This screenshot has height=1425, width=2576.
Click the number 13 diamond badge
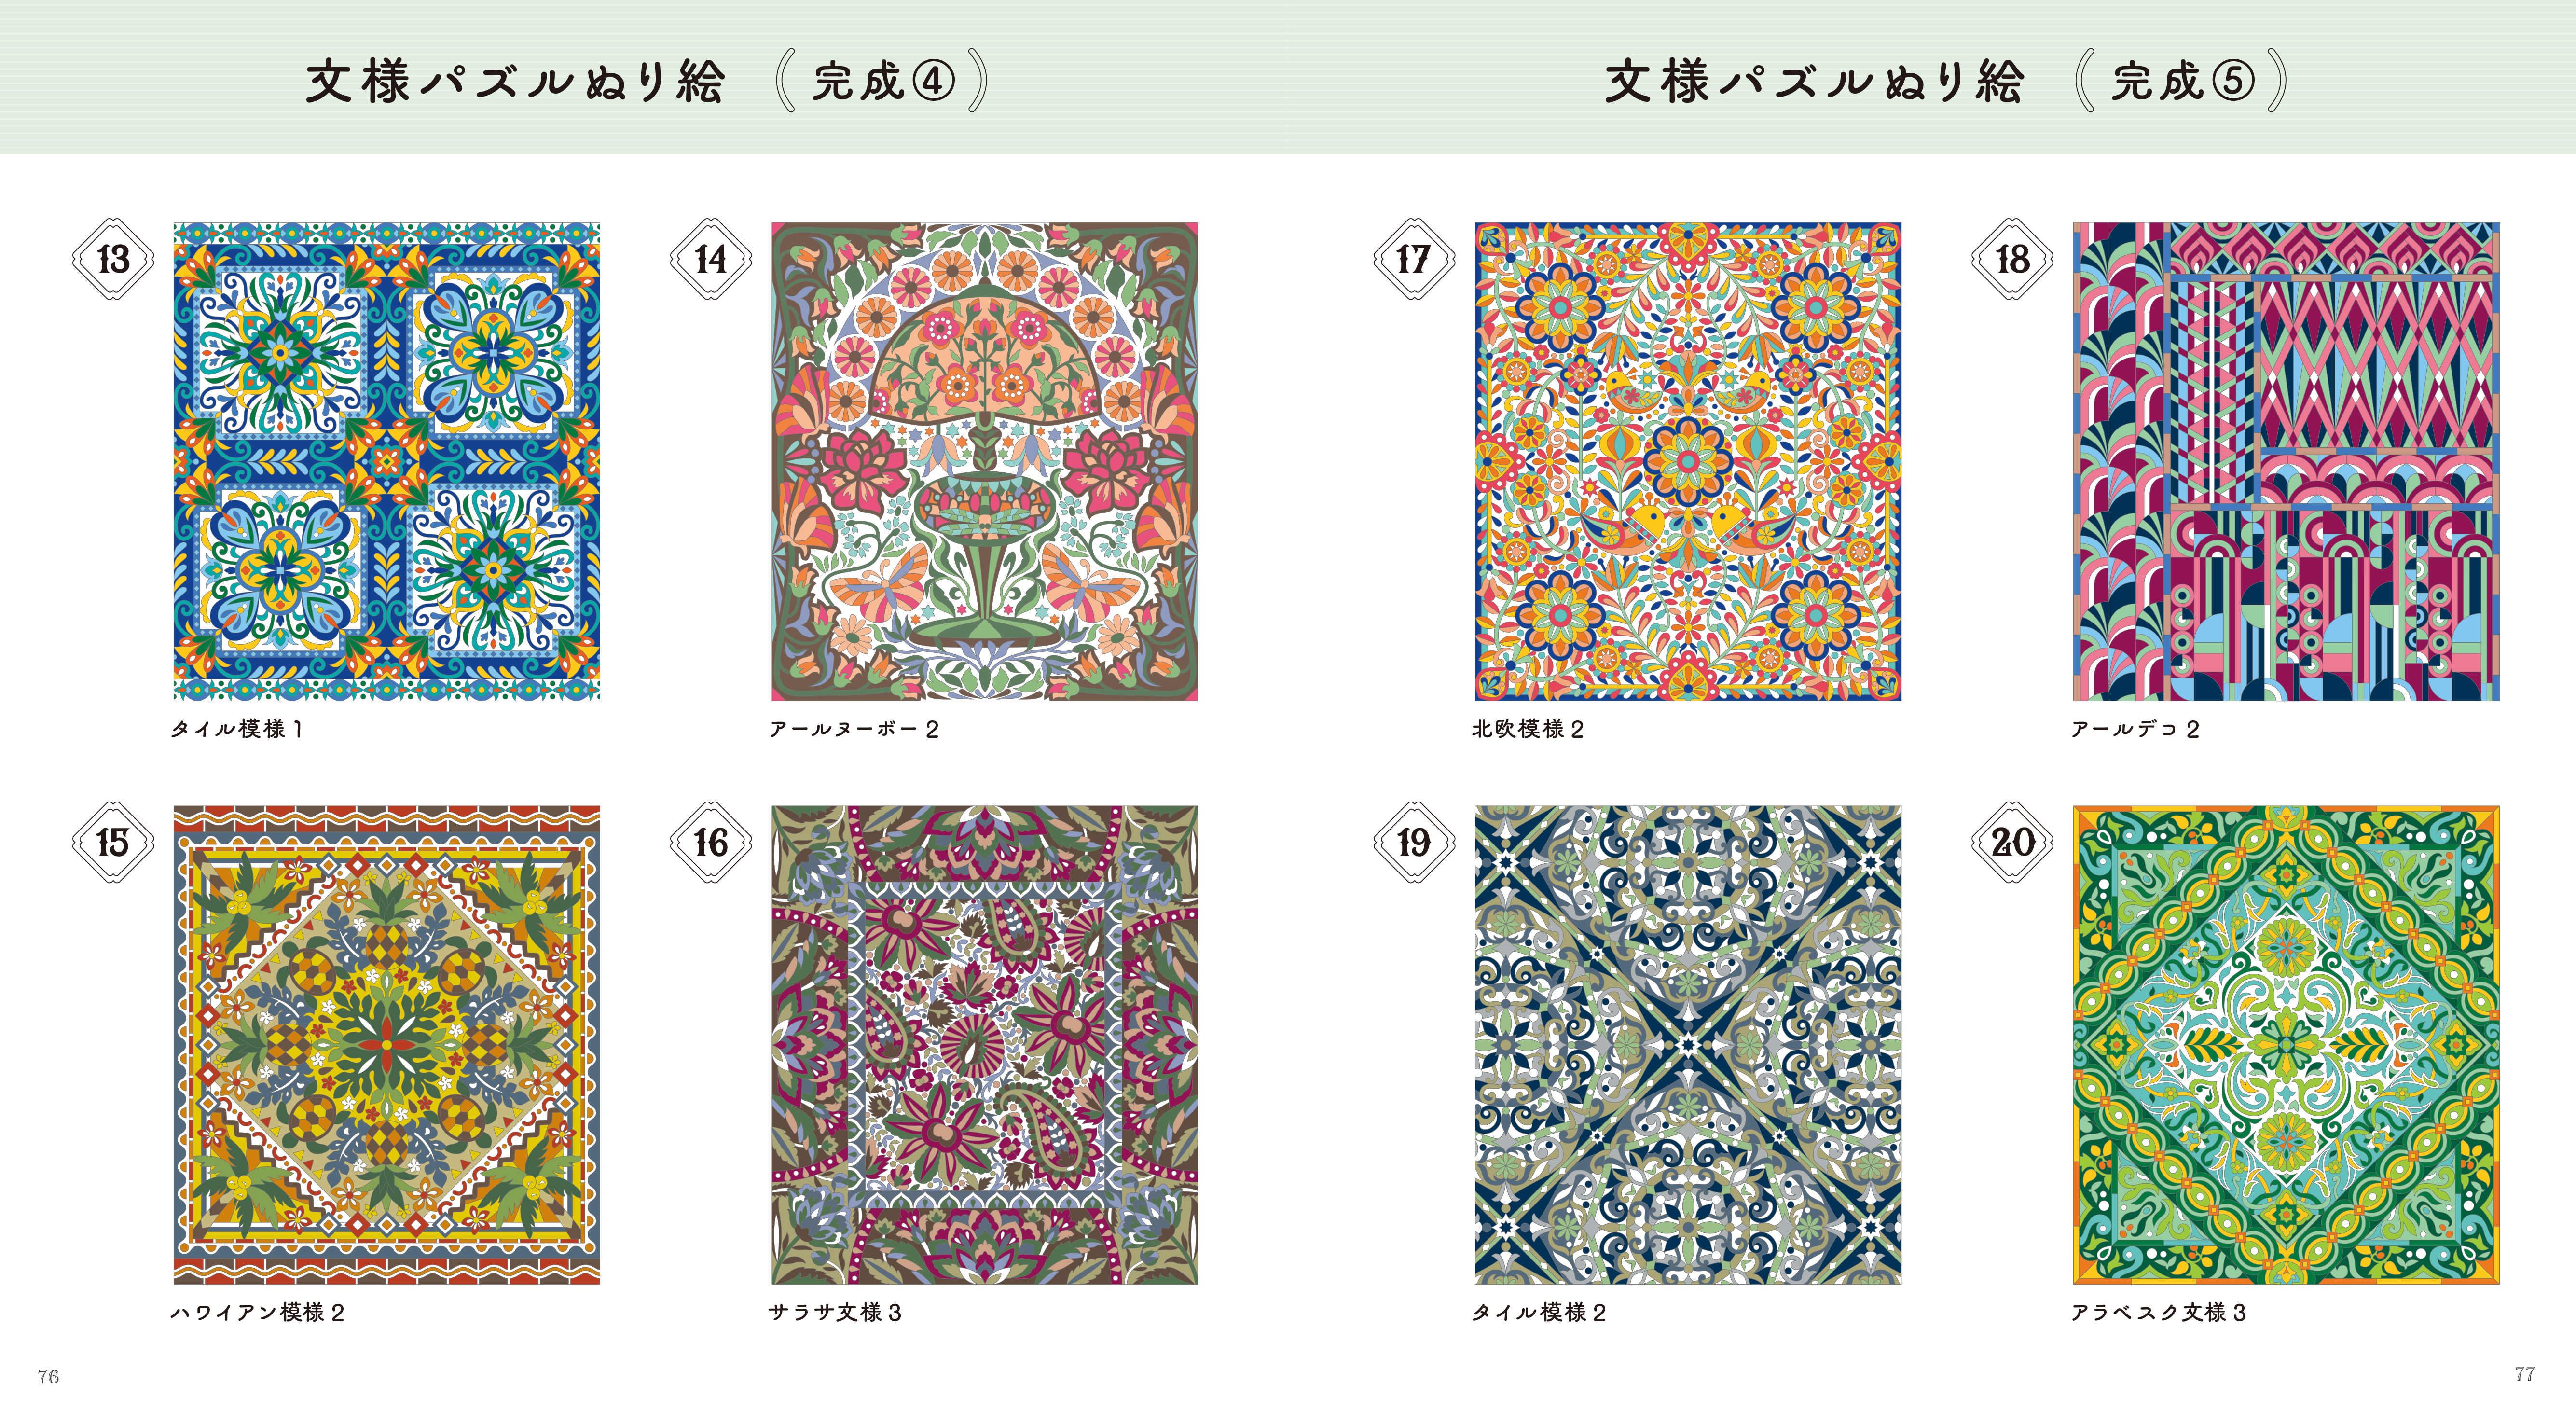113,259
